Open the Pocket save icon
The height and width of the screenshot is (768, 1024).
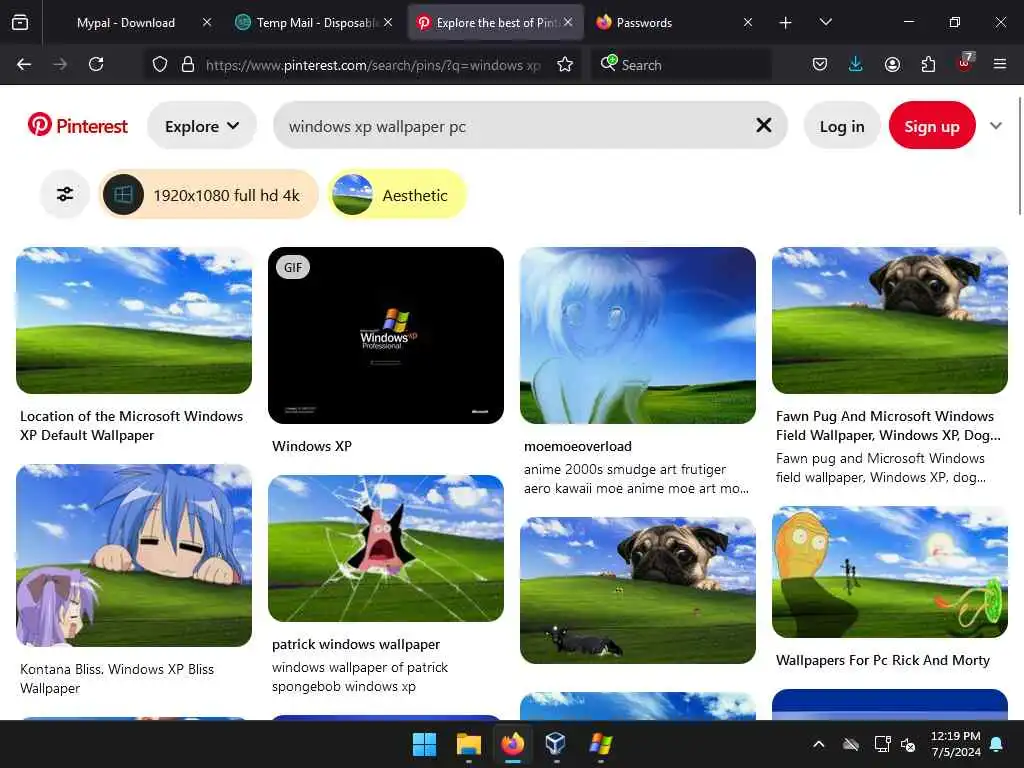point(820,64)
